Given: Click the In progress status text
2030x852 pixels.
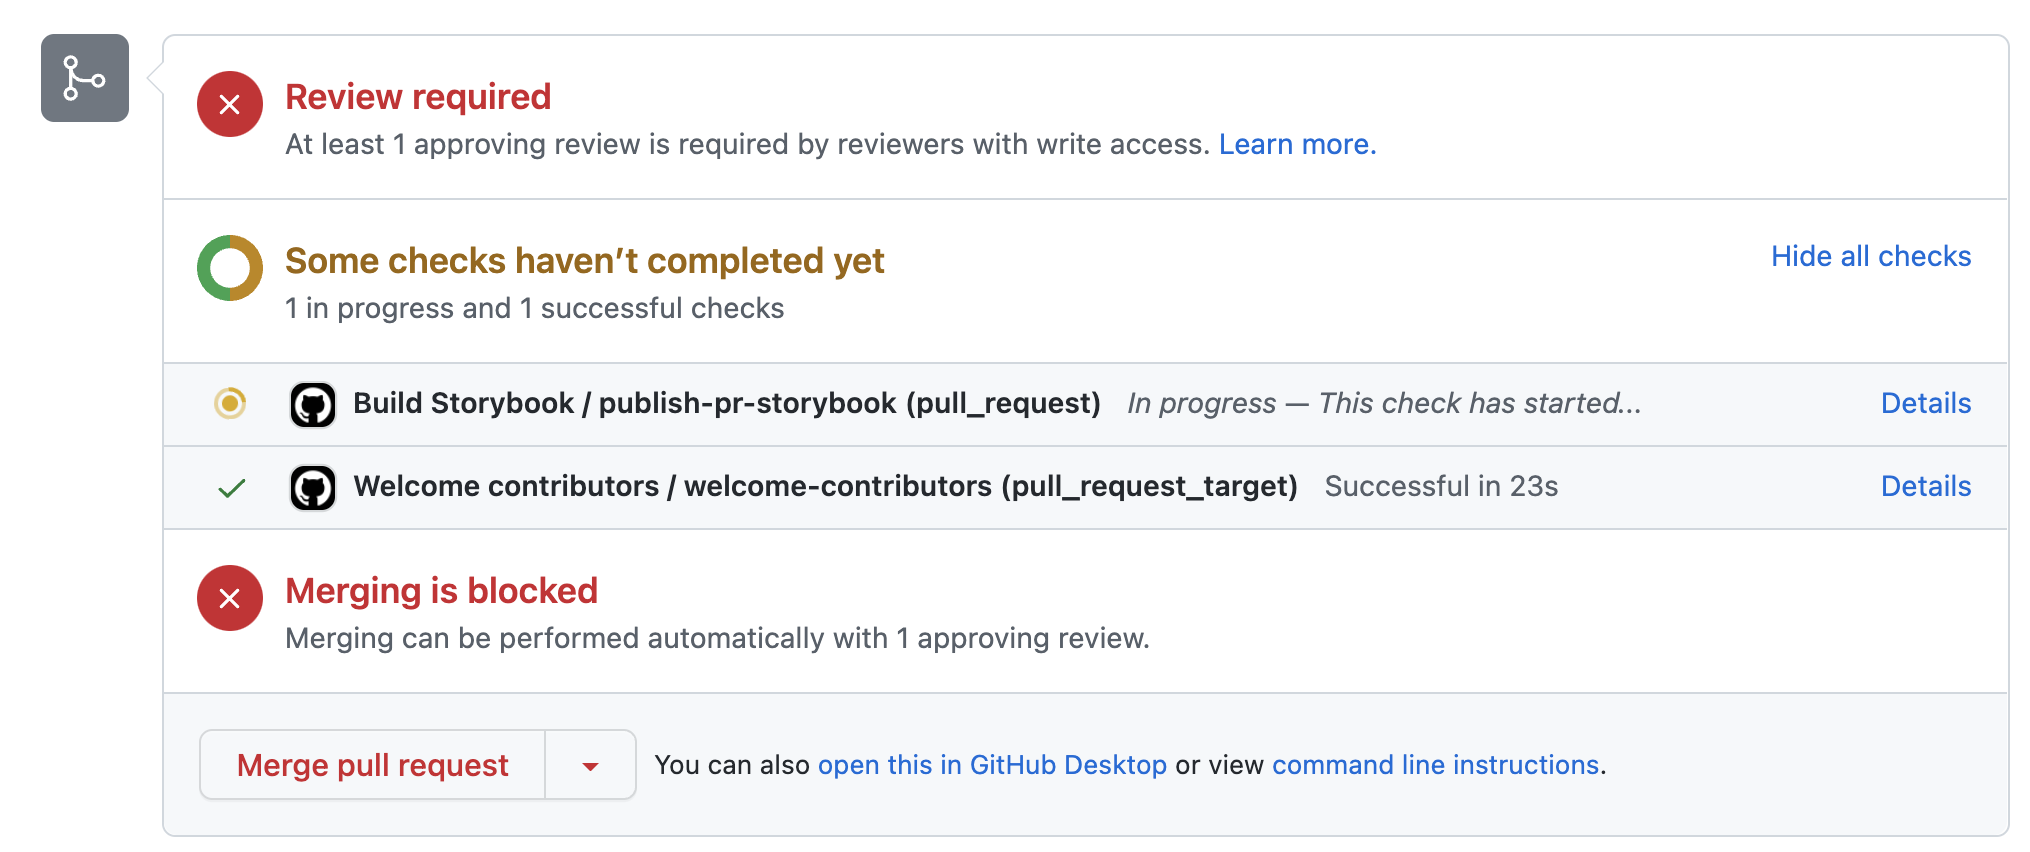Looking at the screenshot, I should coord(1384,403).
